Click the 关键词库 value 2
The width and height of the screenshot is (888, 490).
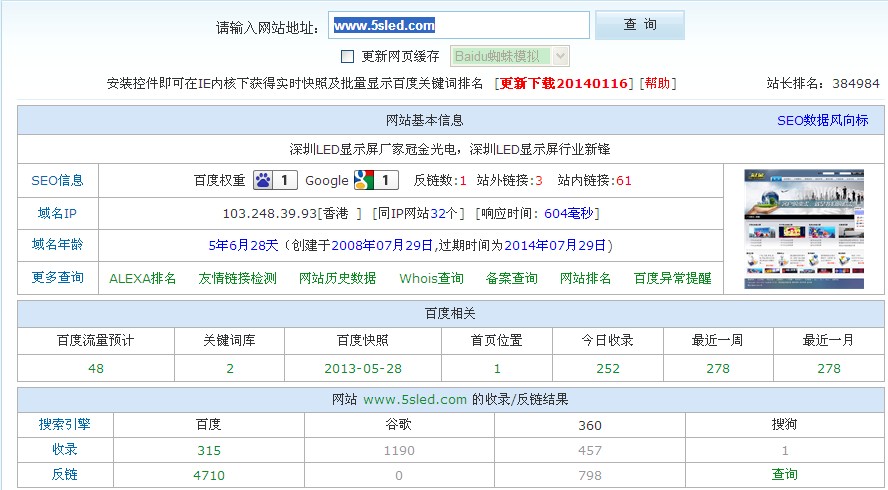click(230, 368)
